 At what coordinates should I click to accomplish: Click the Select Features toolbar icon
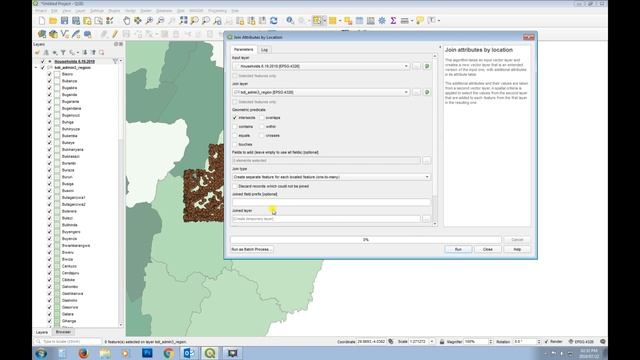317,20
